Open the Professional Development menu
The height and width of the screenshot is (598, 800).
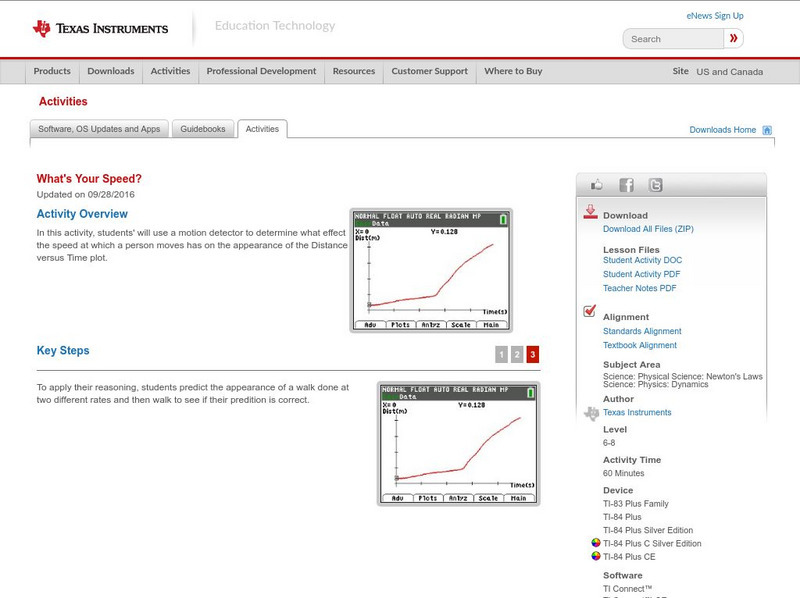[261, 71]
